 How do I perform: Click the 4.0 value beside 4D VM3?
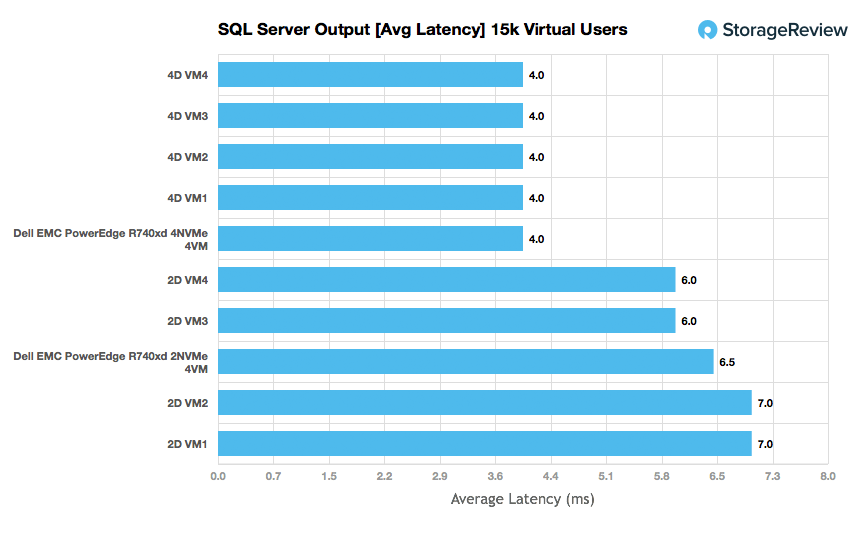537,117
